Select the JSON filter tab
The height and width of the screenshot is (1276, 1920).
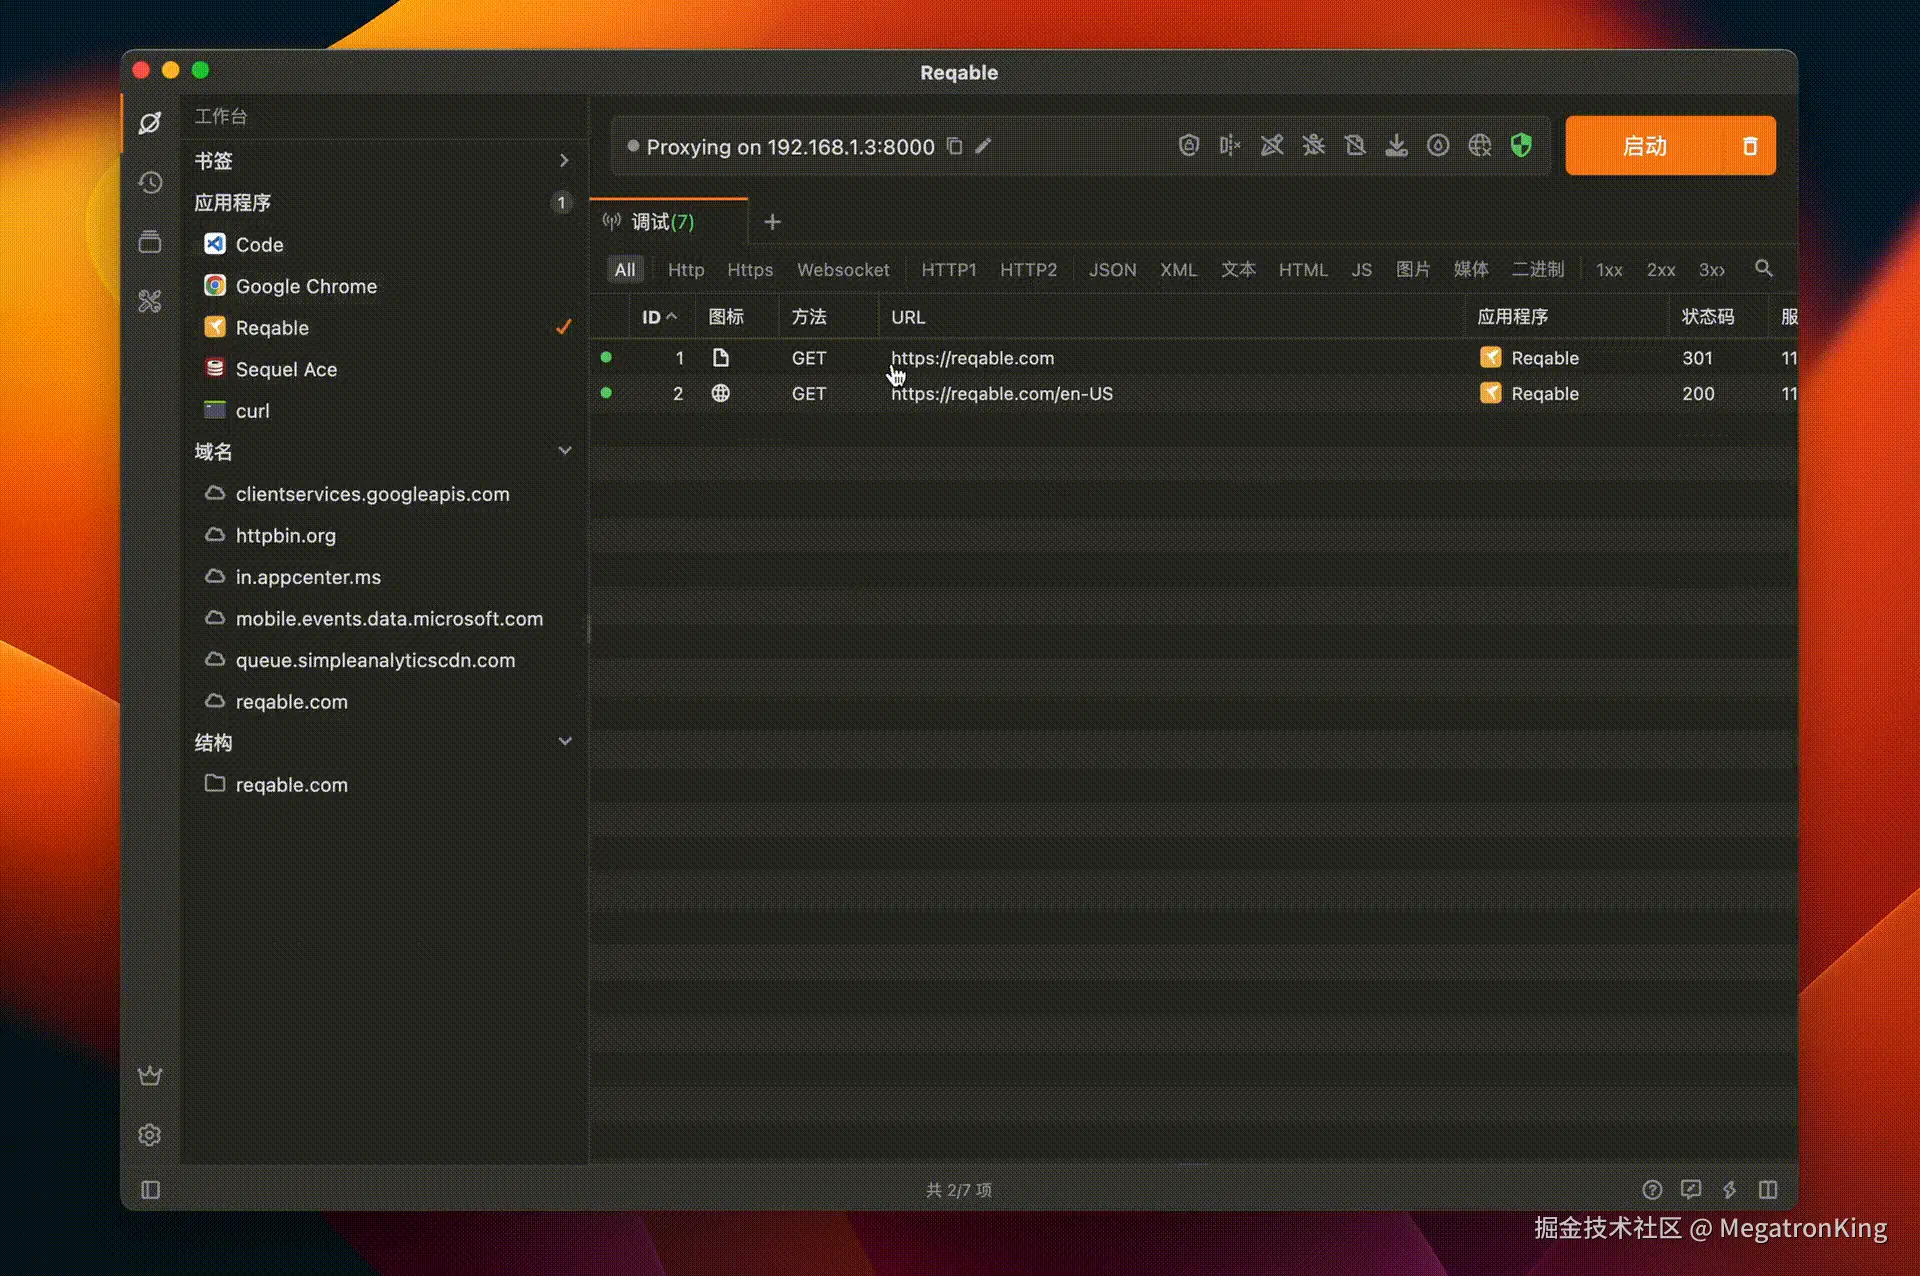click(x=1112, y=270)
